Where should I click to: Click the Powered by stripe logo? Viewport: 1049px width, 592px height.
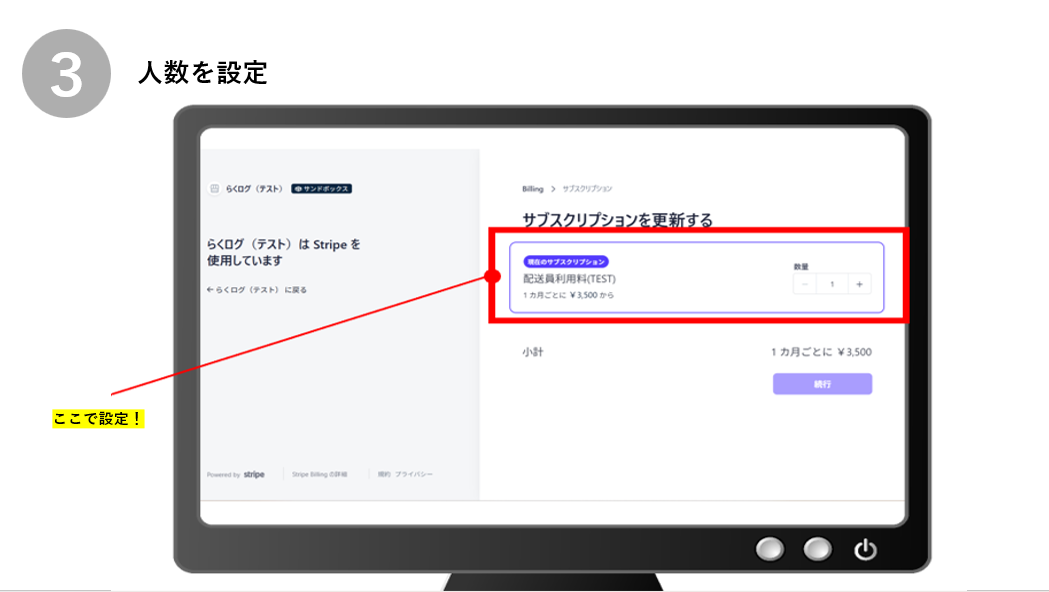coord(254,475)
